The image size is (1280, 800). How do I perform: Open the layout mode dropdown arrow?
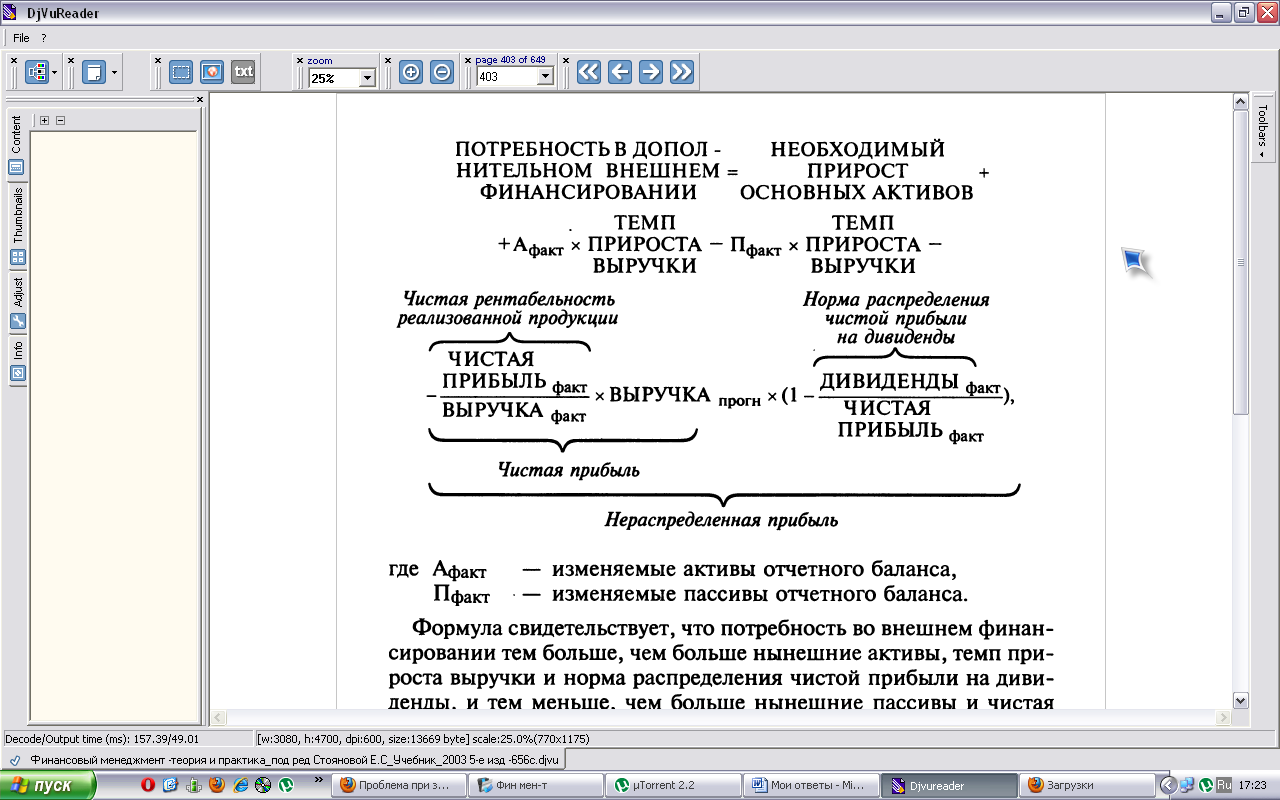point(54,72)
